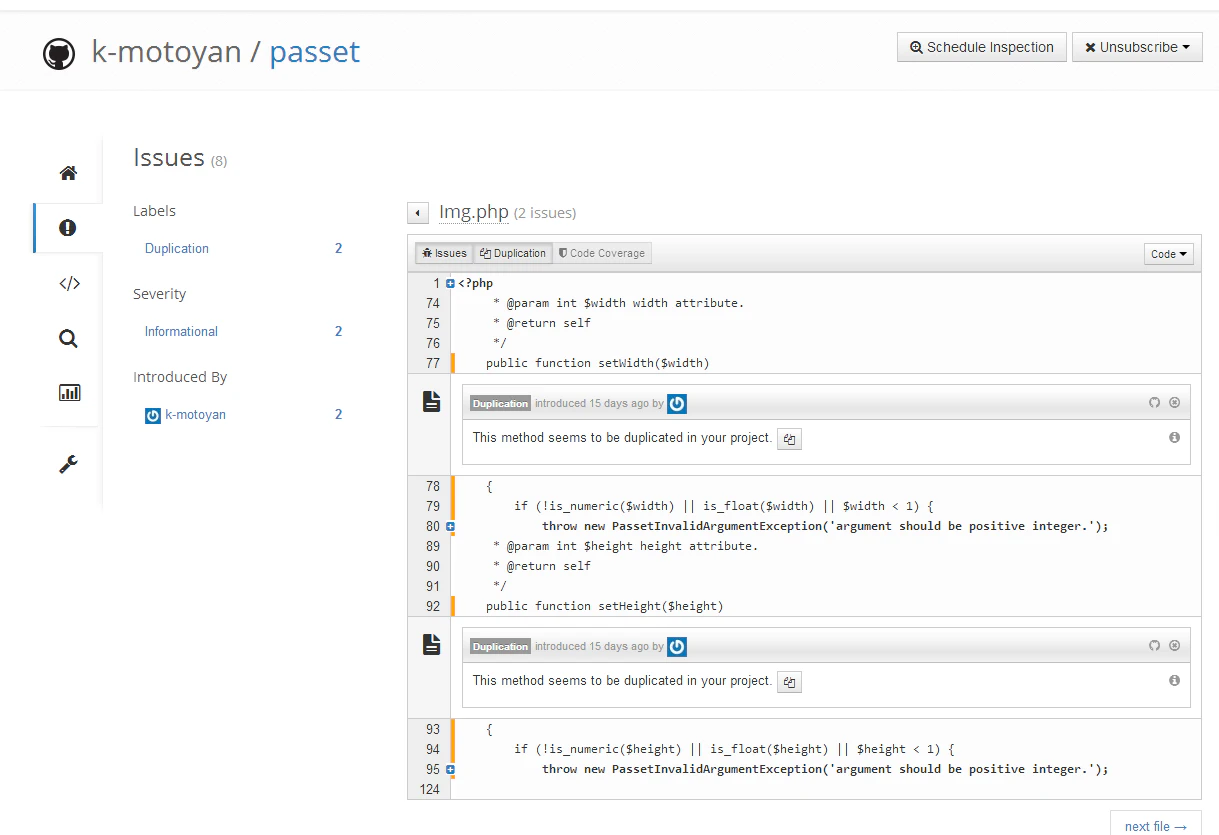Filter by Informational severity

[181, 332]
